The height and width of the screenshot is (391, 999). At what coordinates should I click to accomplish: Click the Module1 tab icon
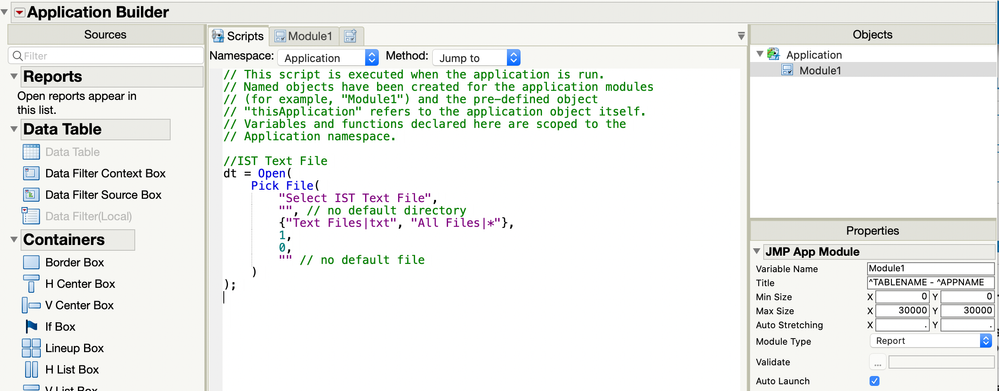click(x=280, y=36)
